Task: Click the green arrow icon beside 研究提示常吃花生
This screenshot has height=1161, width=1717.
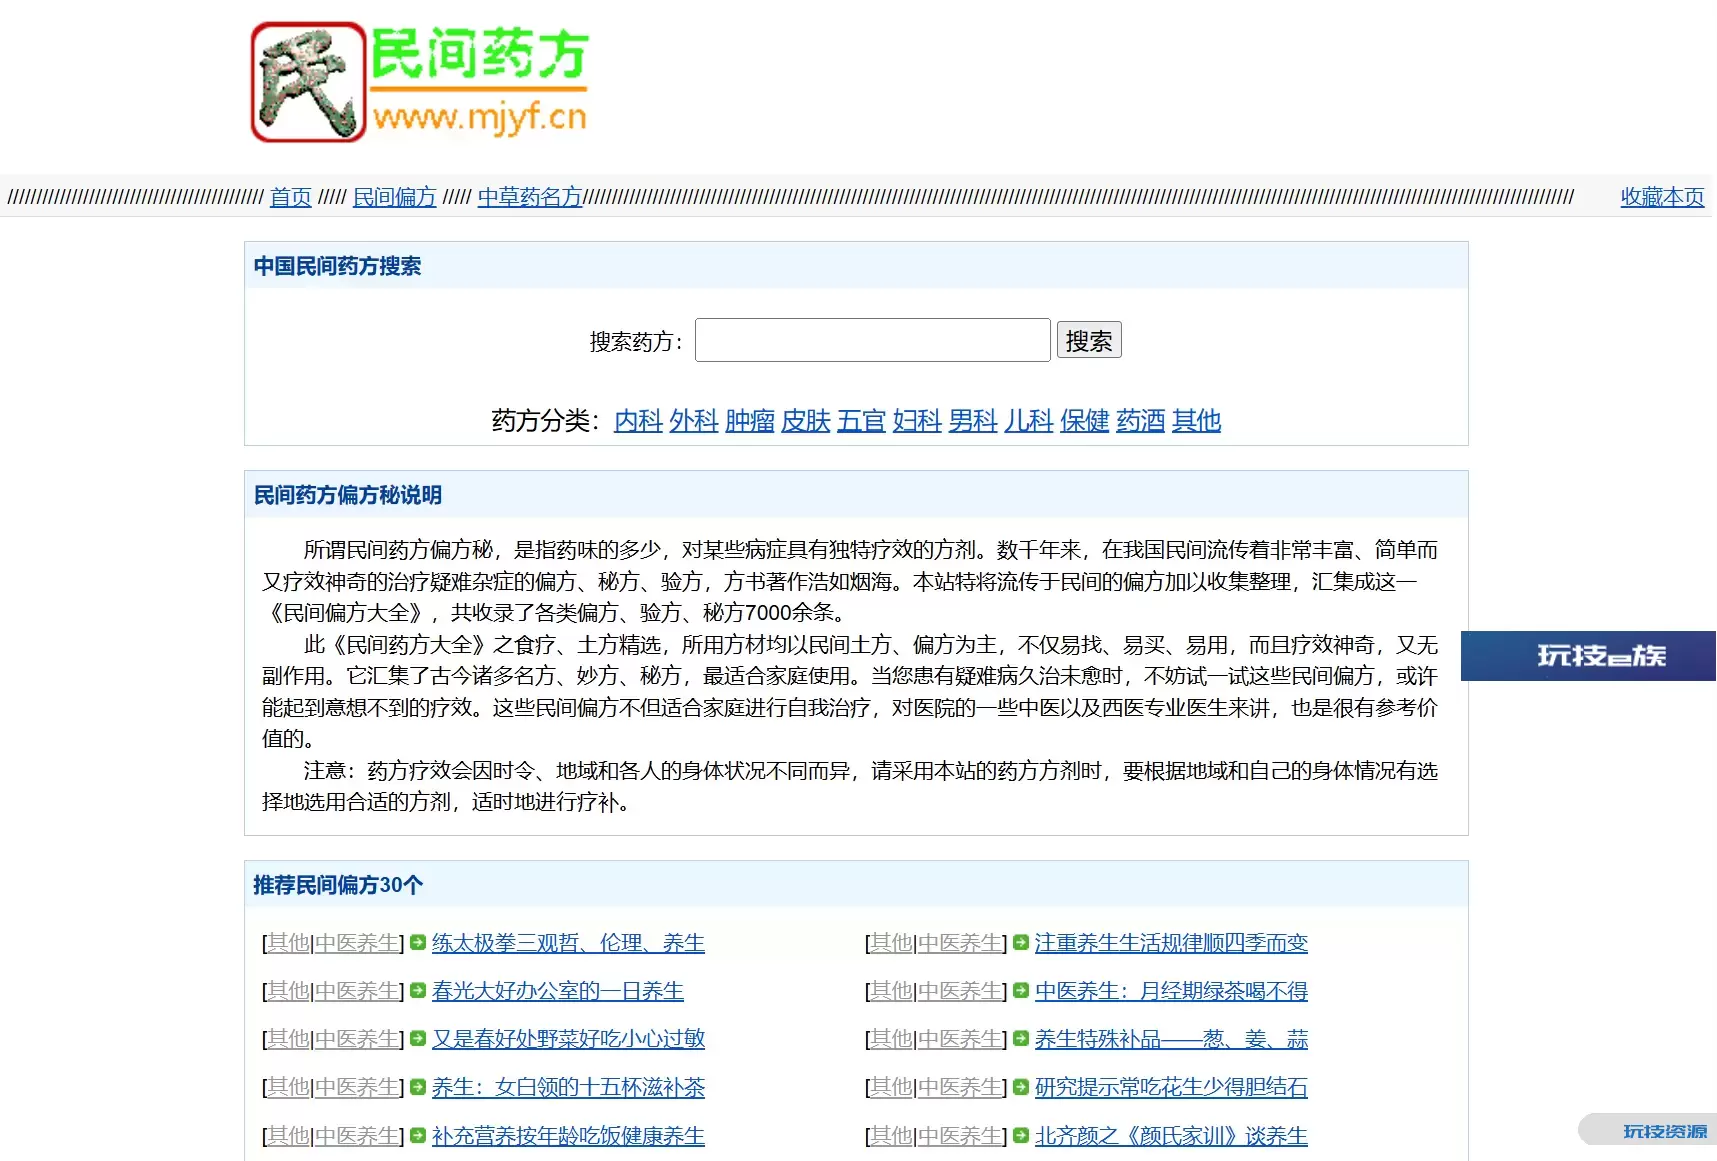Action: click(1021, 1086)
